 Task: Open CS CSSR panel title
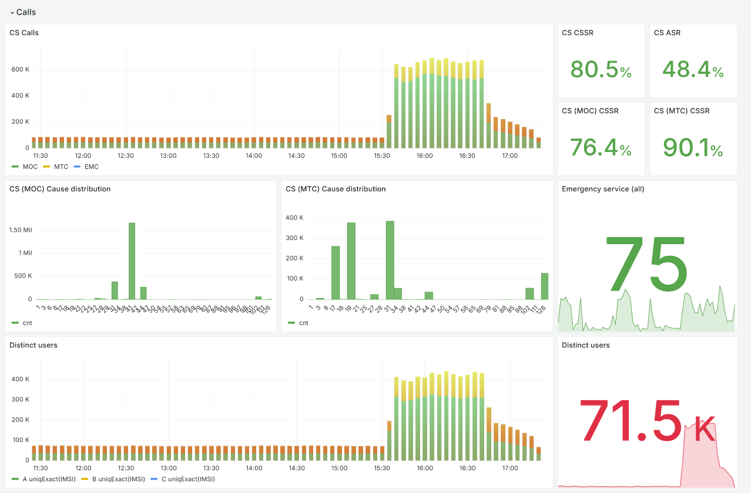(577, 33)
